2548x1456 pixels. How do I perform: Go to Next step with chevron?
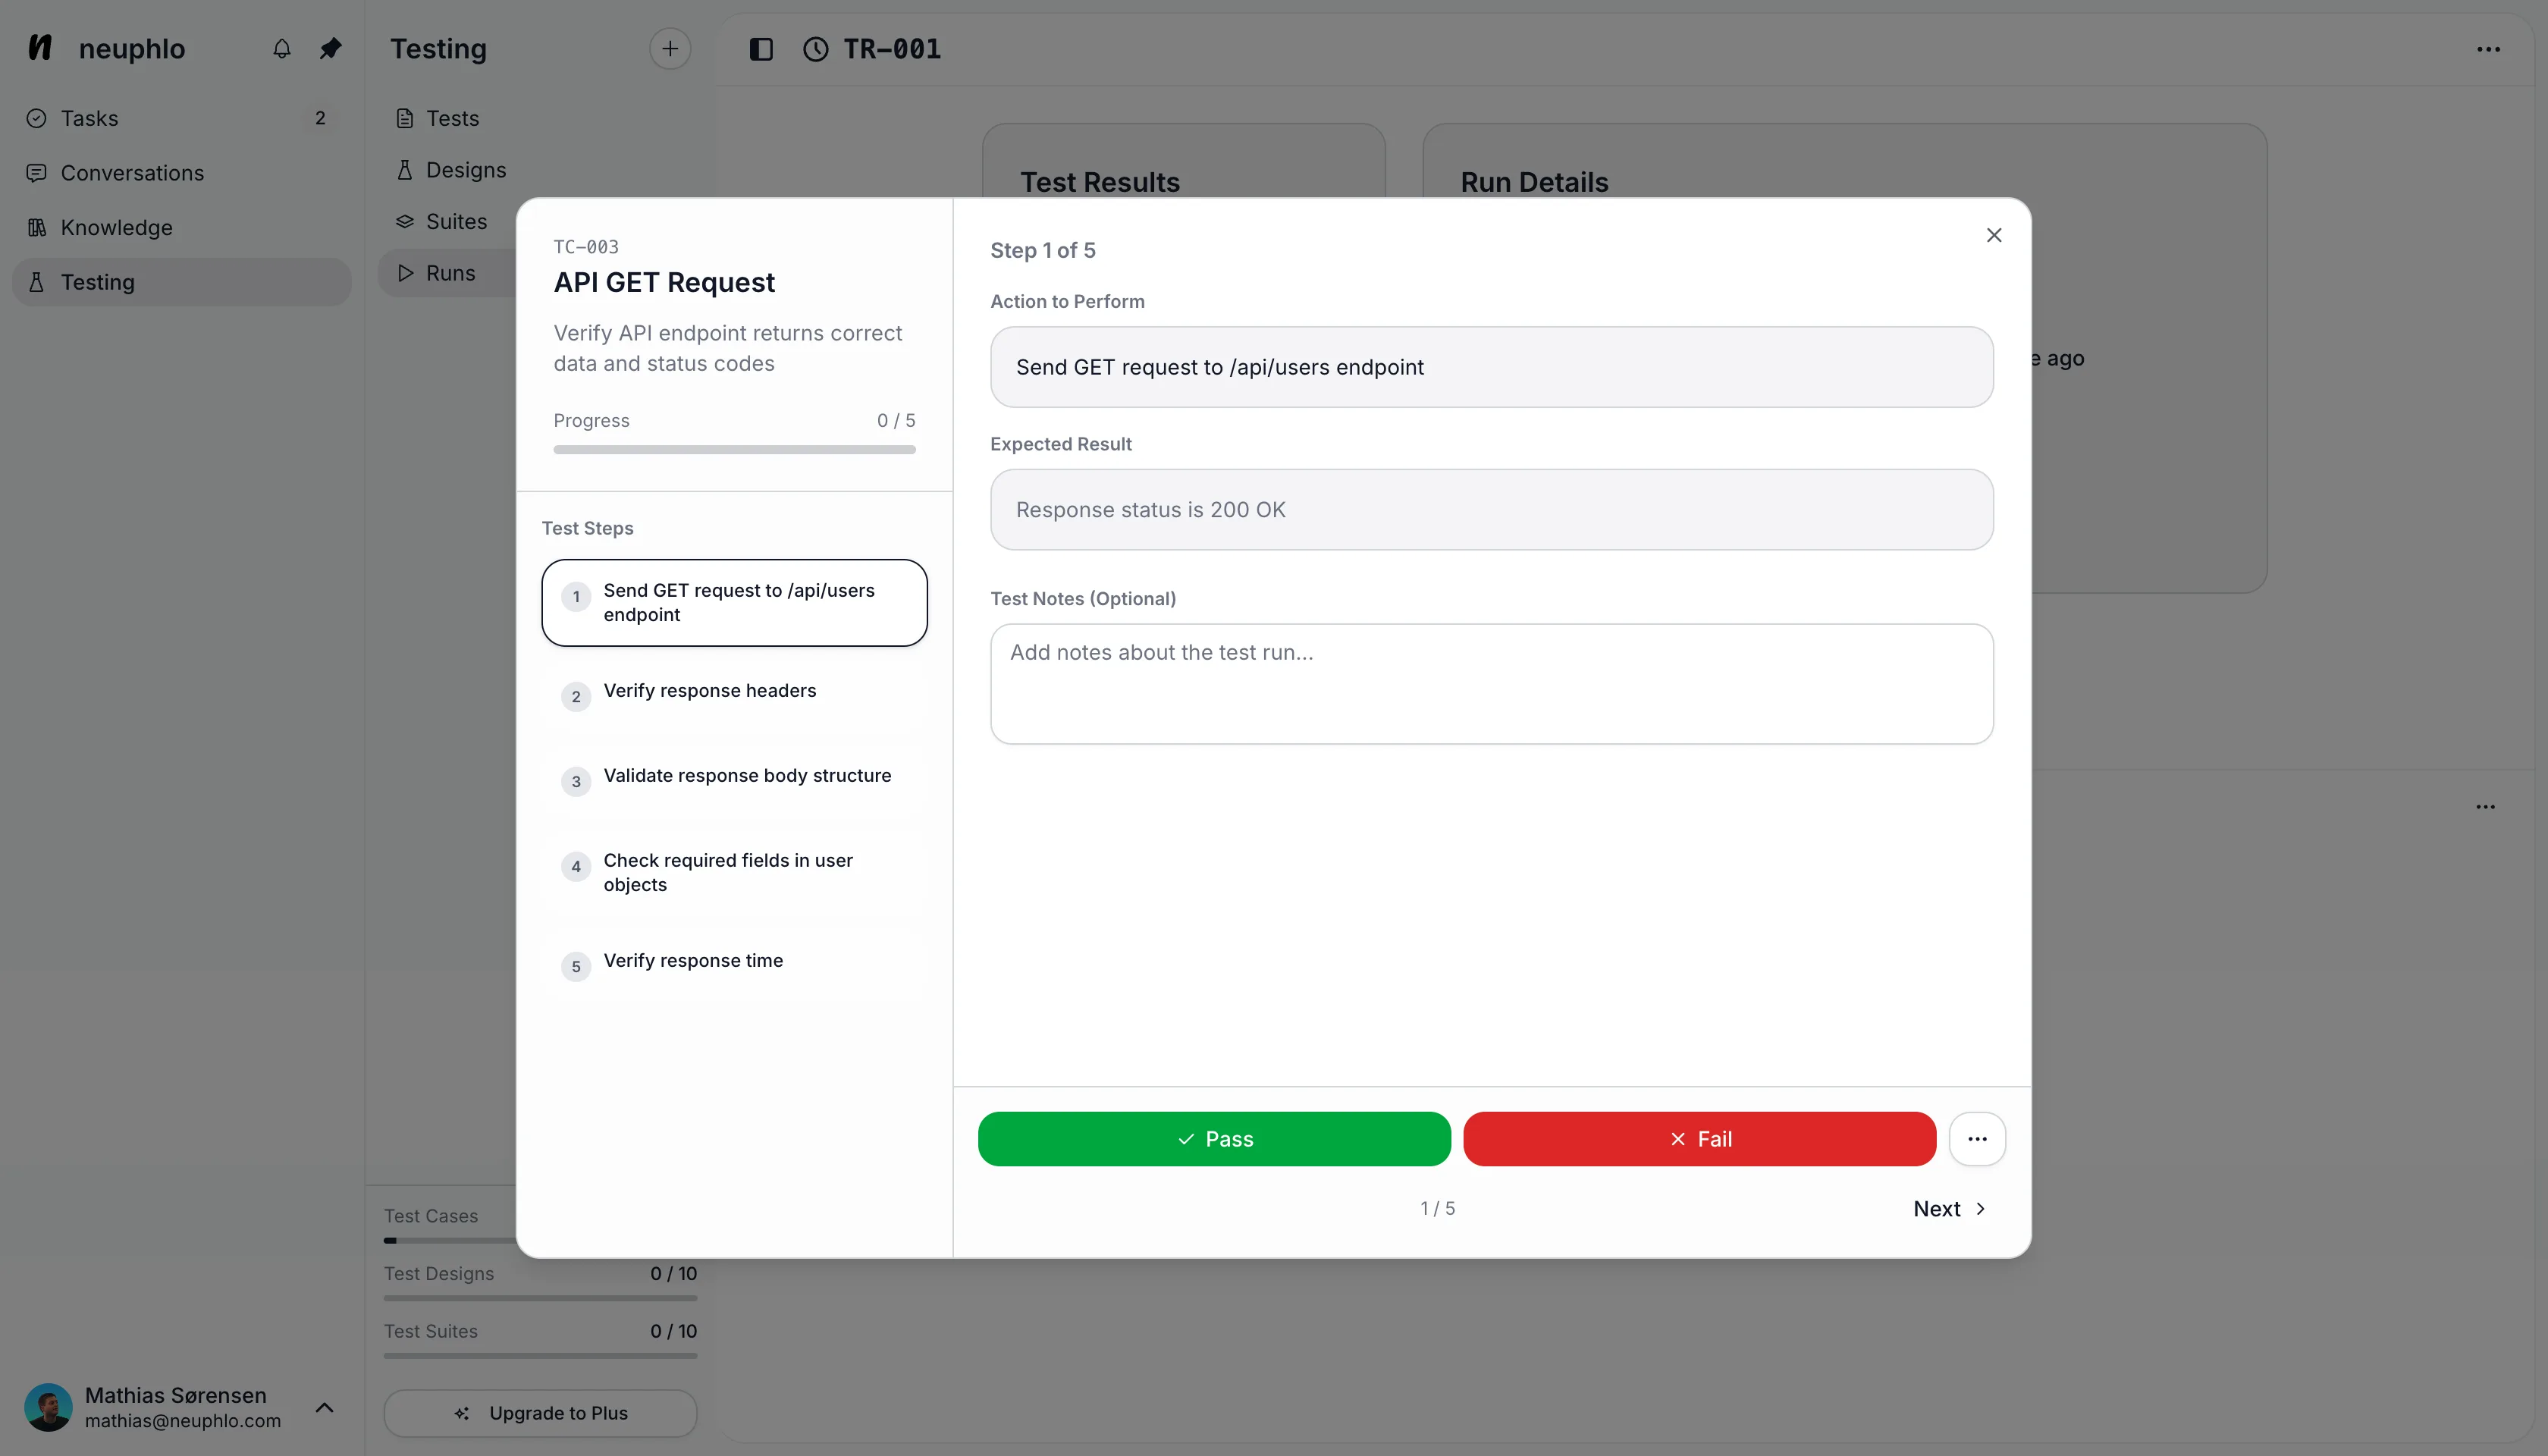(1949, 1209)
